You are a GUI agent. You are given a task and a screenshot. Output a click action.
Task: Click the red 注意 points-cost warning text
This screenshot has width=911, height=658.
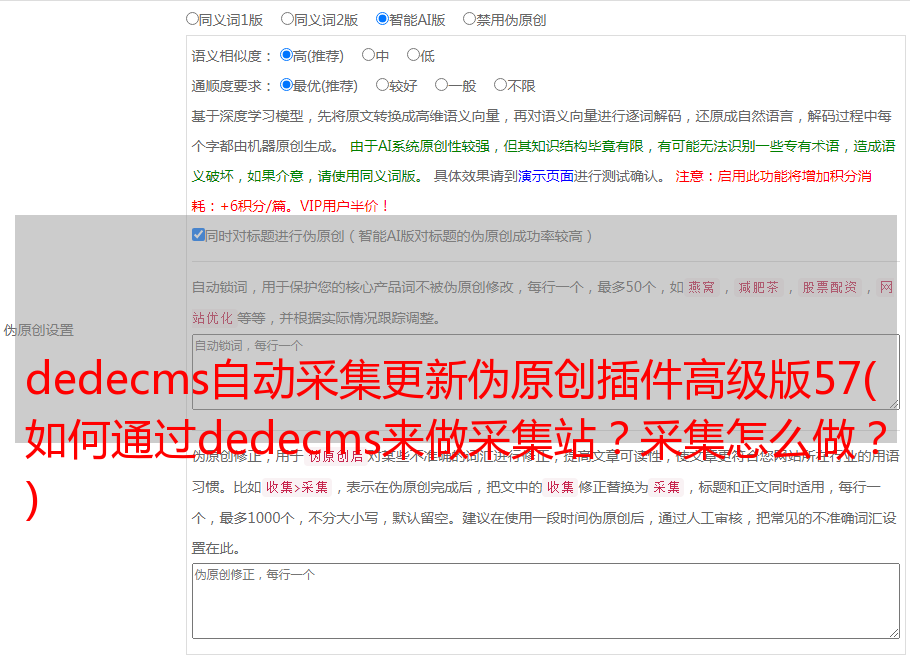[x=532, y=190]
